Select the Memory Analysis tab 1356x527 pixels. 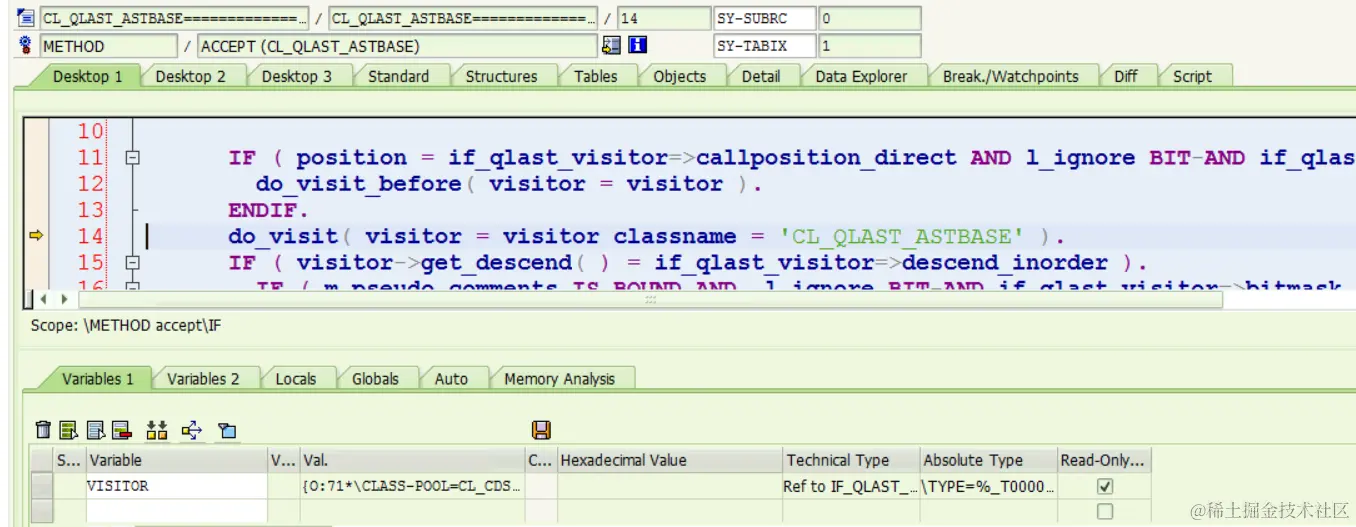point(559,379)
